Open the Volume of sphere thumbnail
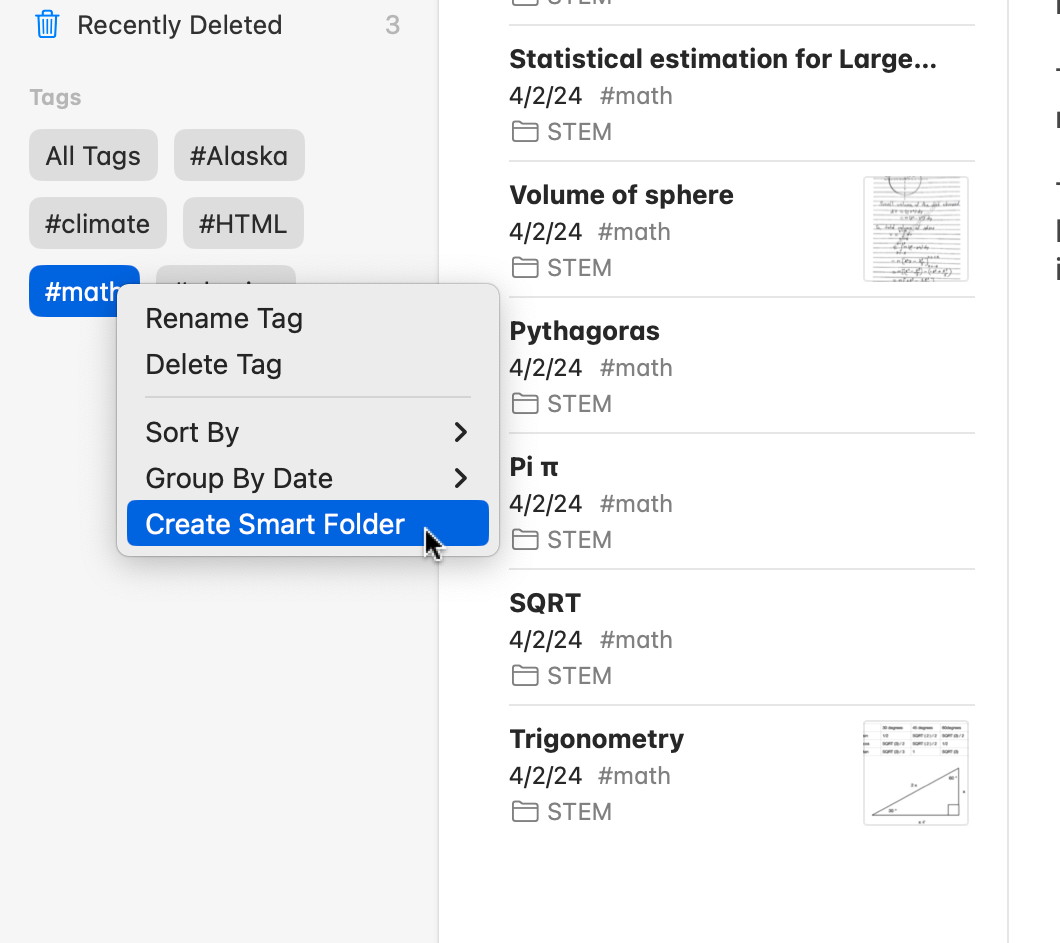The image size is (1060, 943). 915,229
